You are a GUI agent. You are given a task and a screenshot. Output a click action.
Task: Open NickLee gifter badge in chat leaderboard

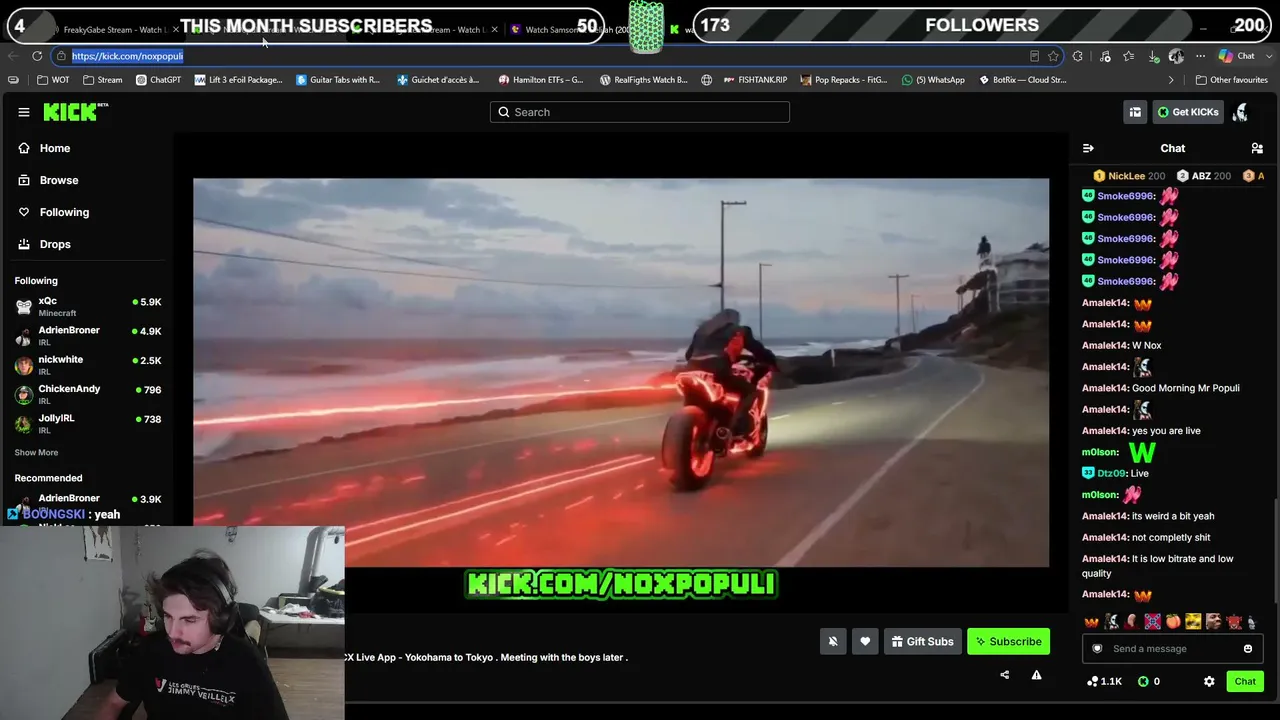tap(1128, 176)
